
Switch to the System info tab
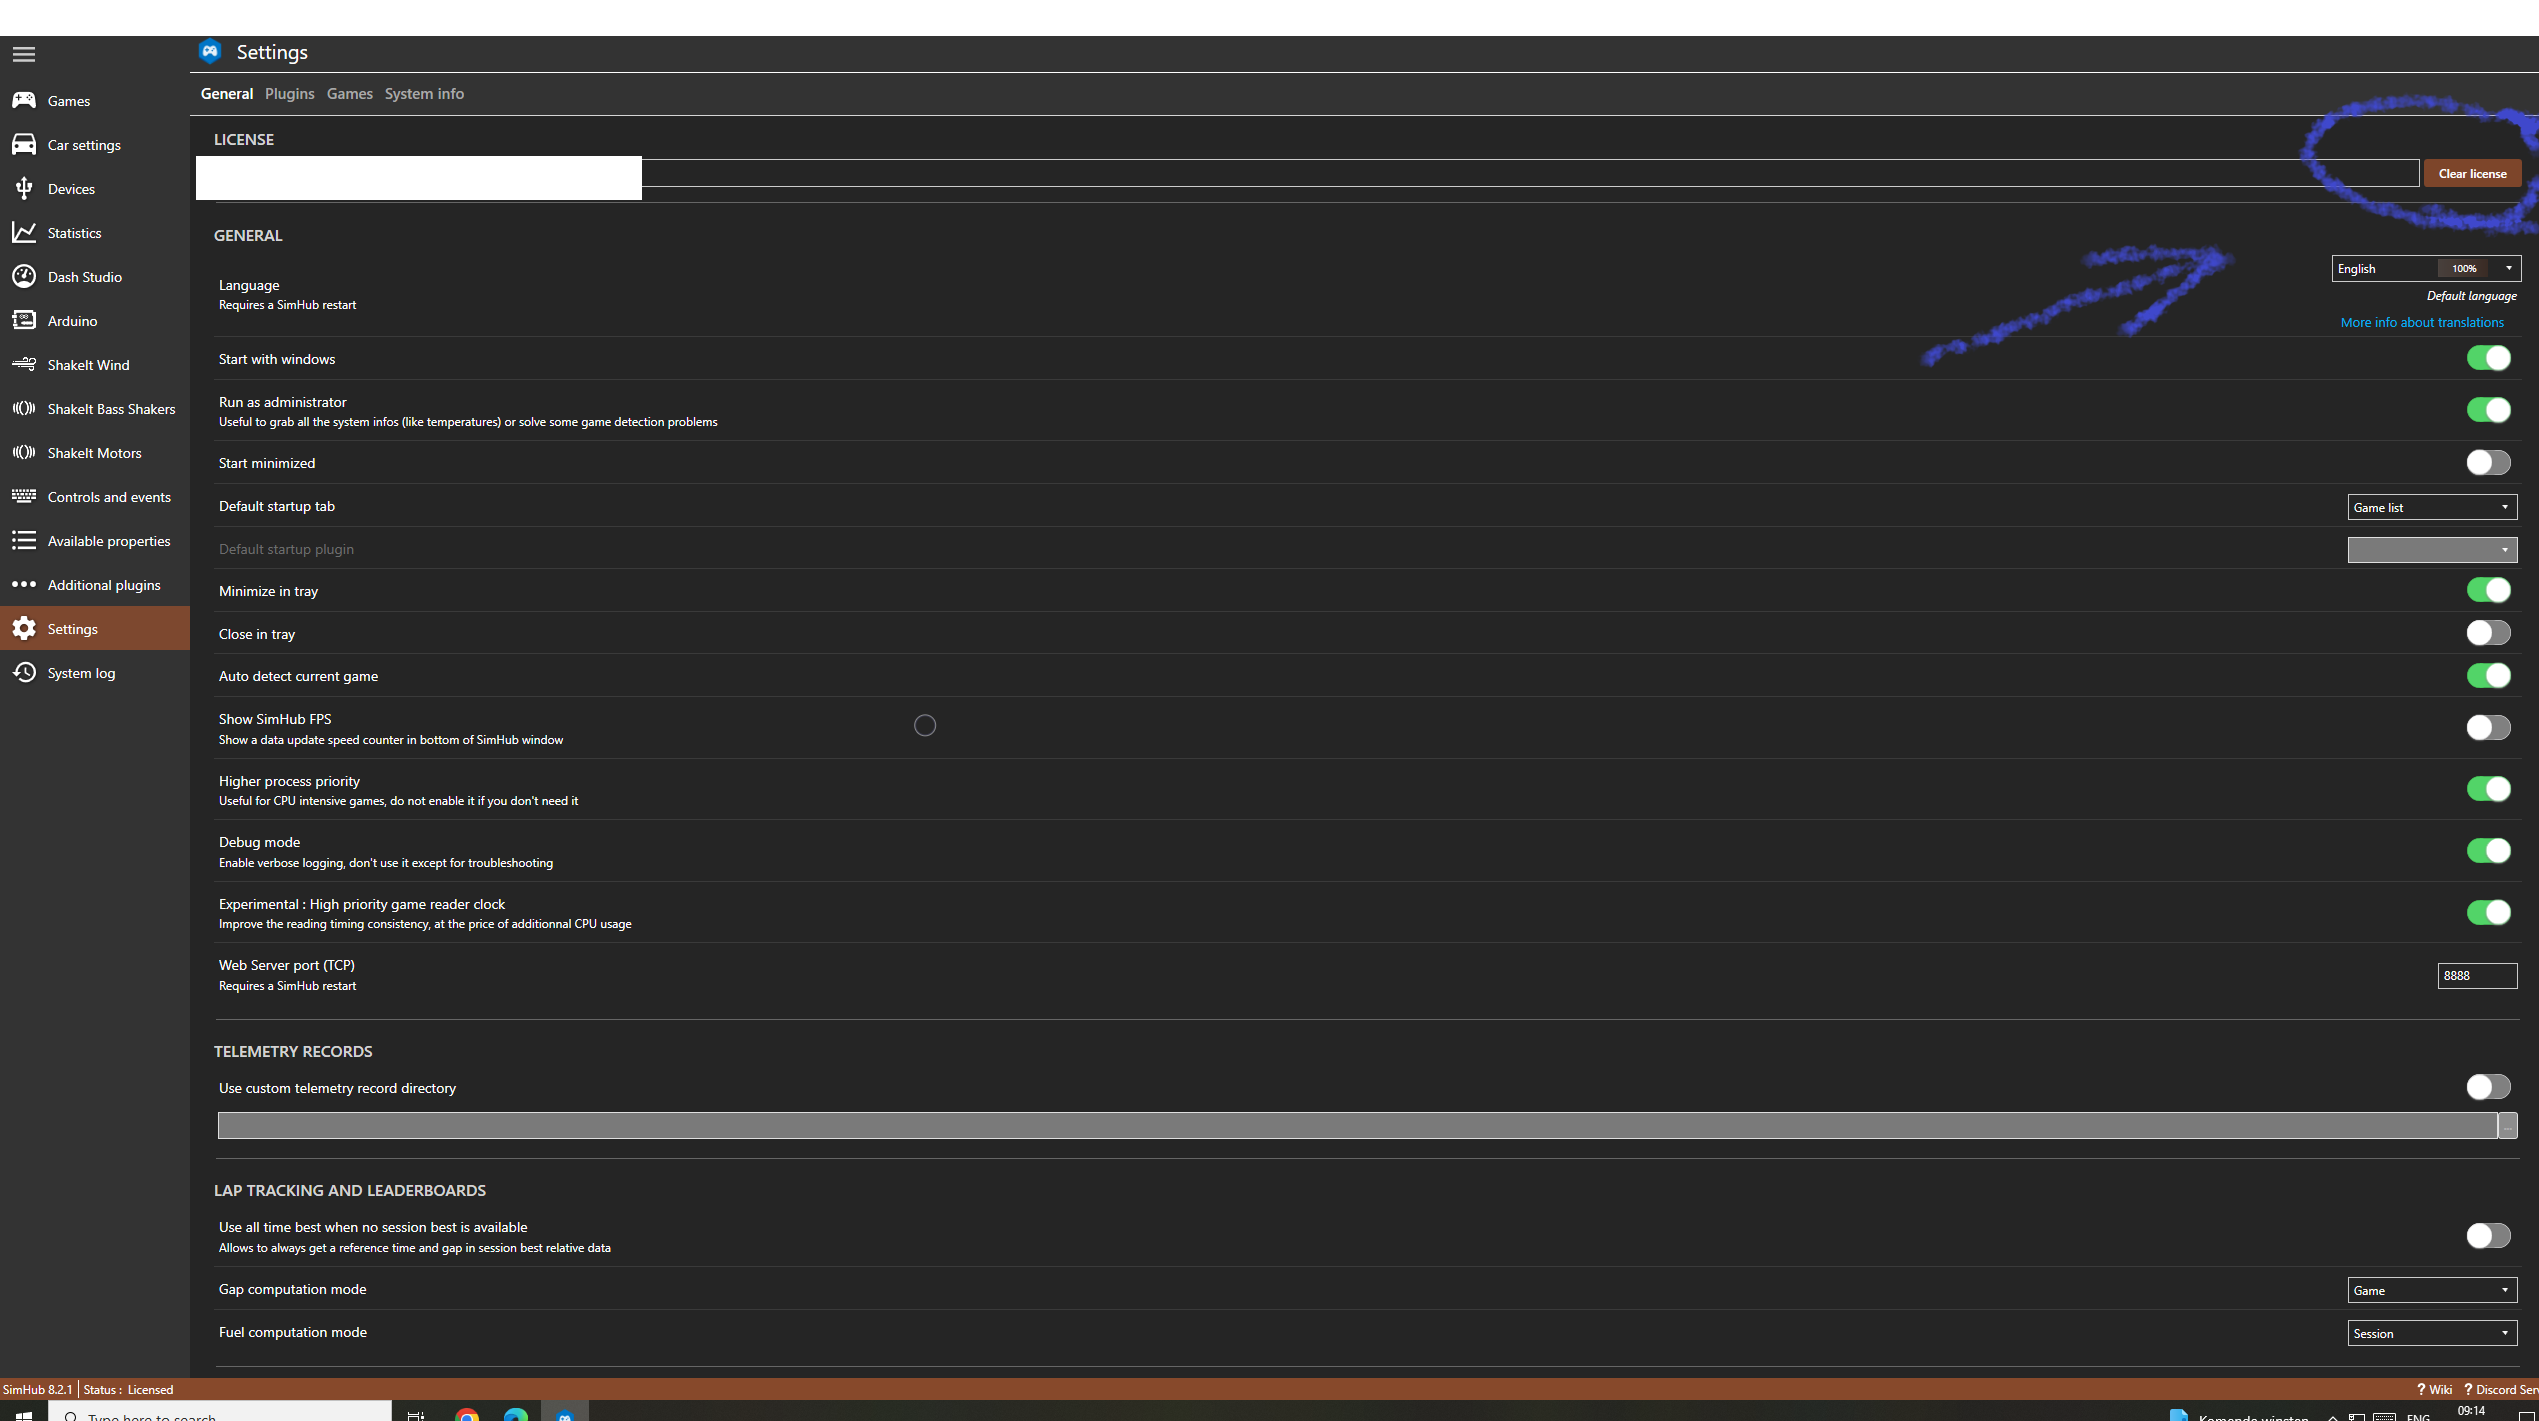(424, 94)
